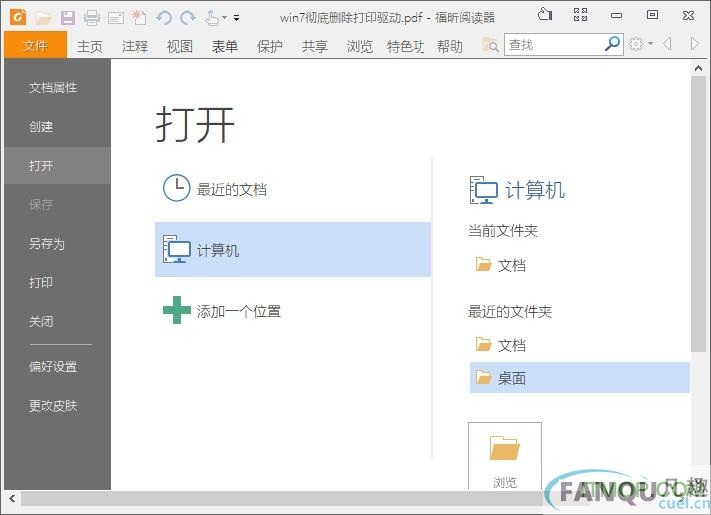Viewport: 711px width, 515px height.
Task: Select 创建 in the sidebar
Action: (58, 126)
